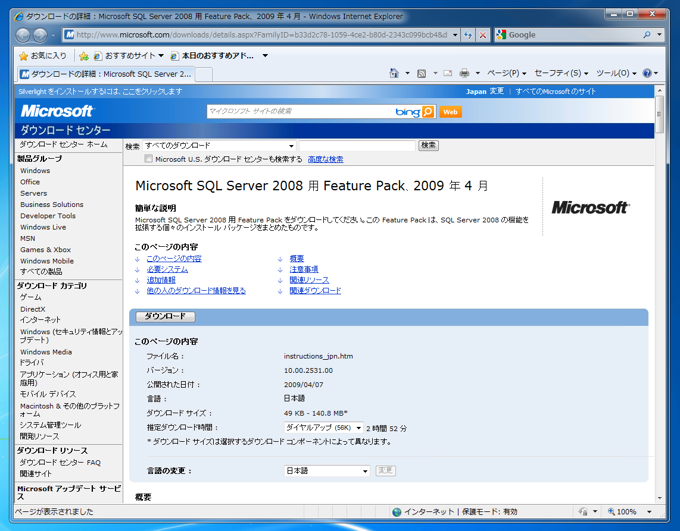This screenshot has height=531, width=680.
Task: Open the セーフティ(S) menu
Action: click(x=561, y=73)
